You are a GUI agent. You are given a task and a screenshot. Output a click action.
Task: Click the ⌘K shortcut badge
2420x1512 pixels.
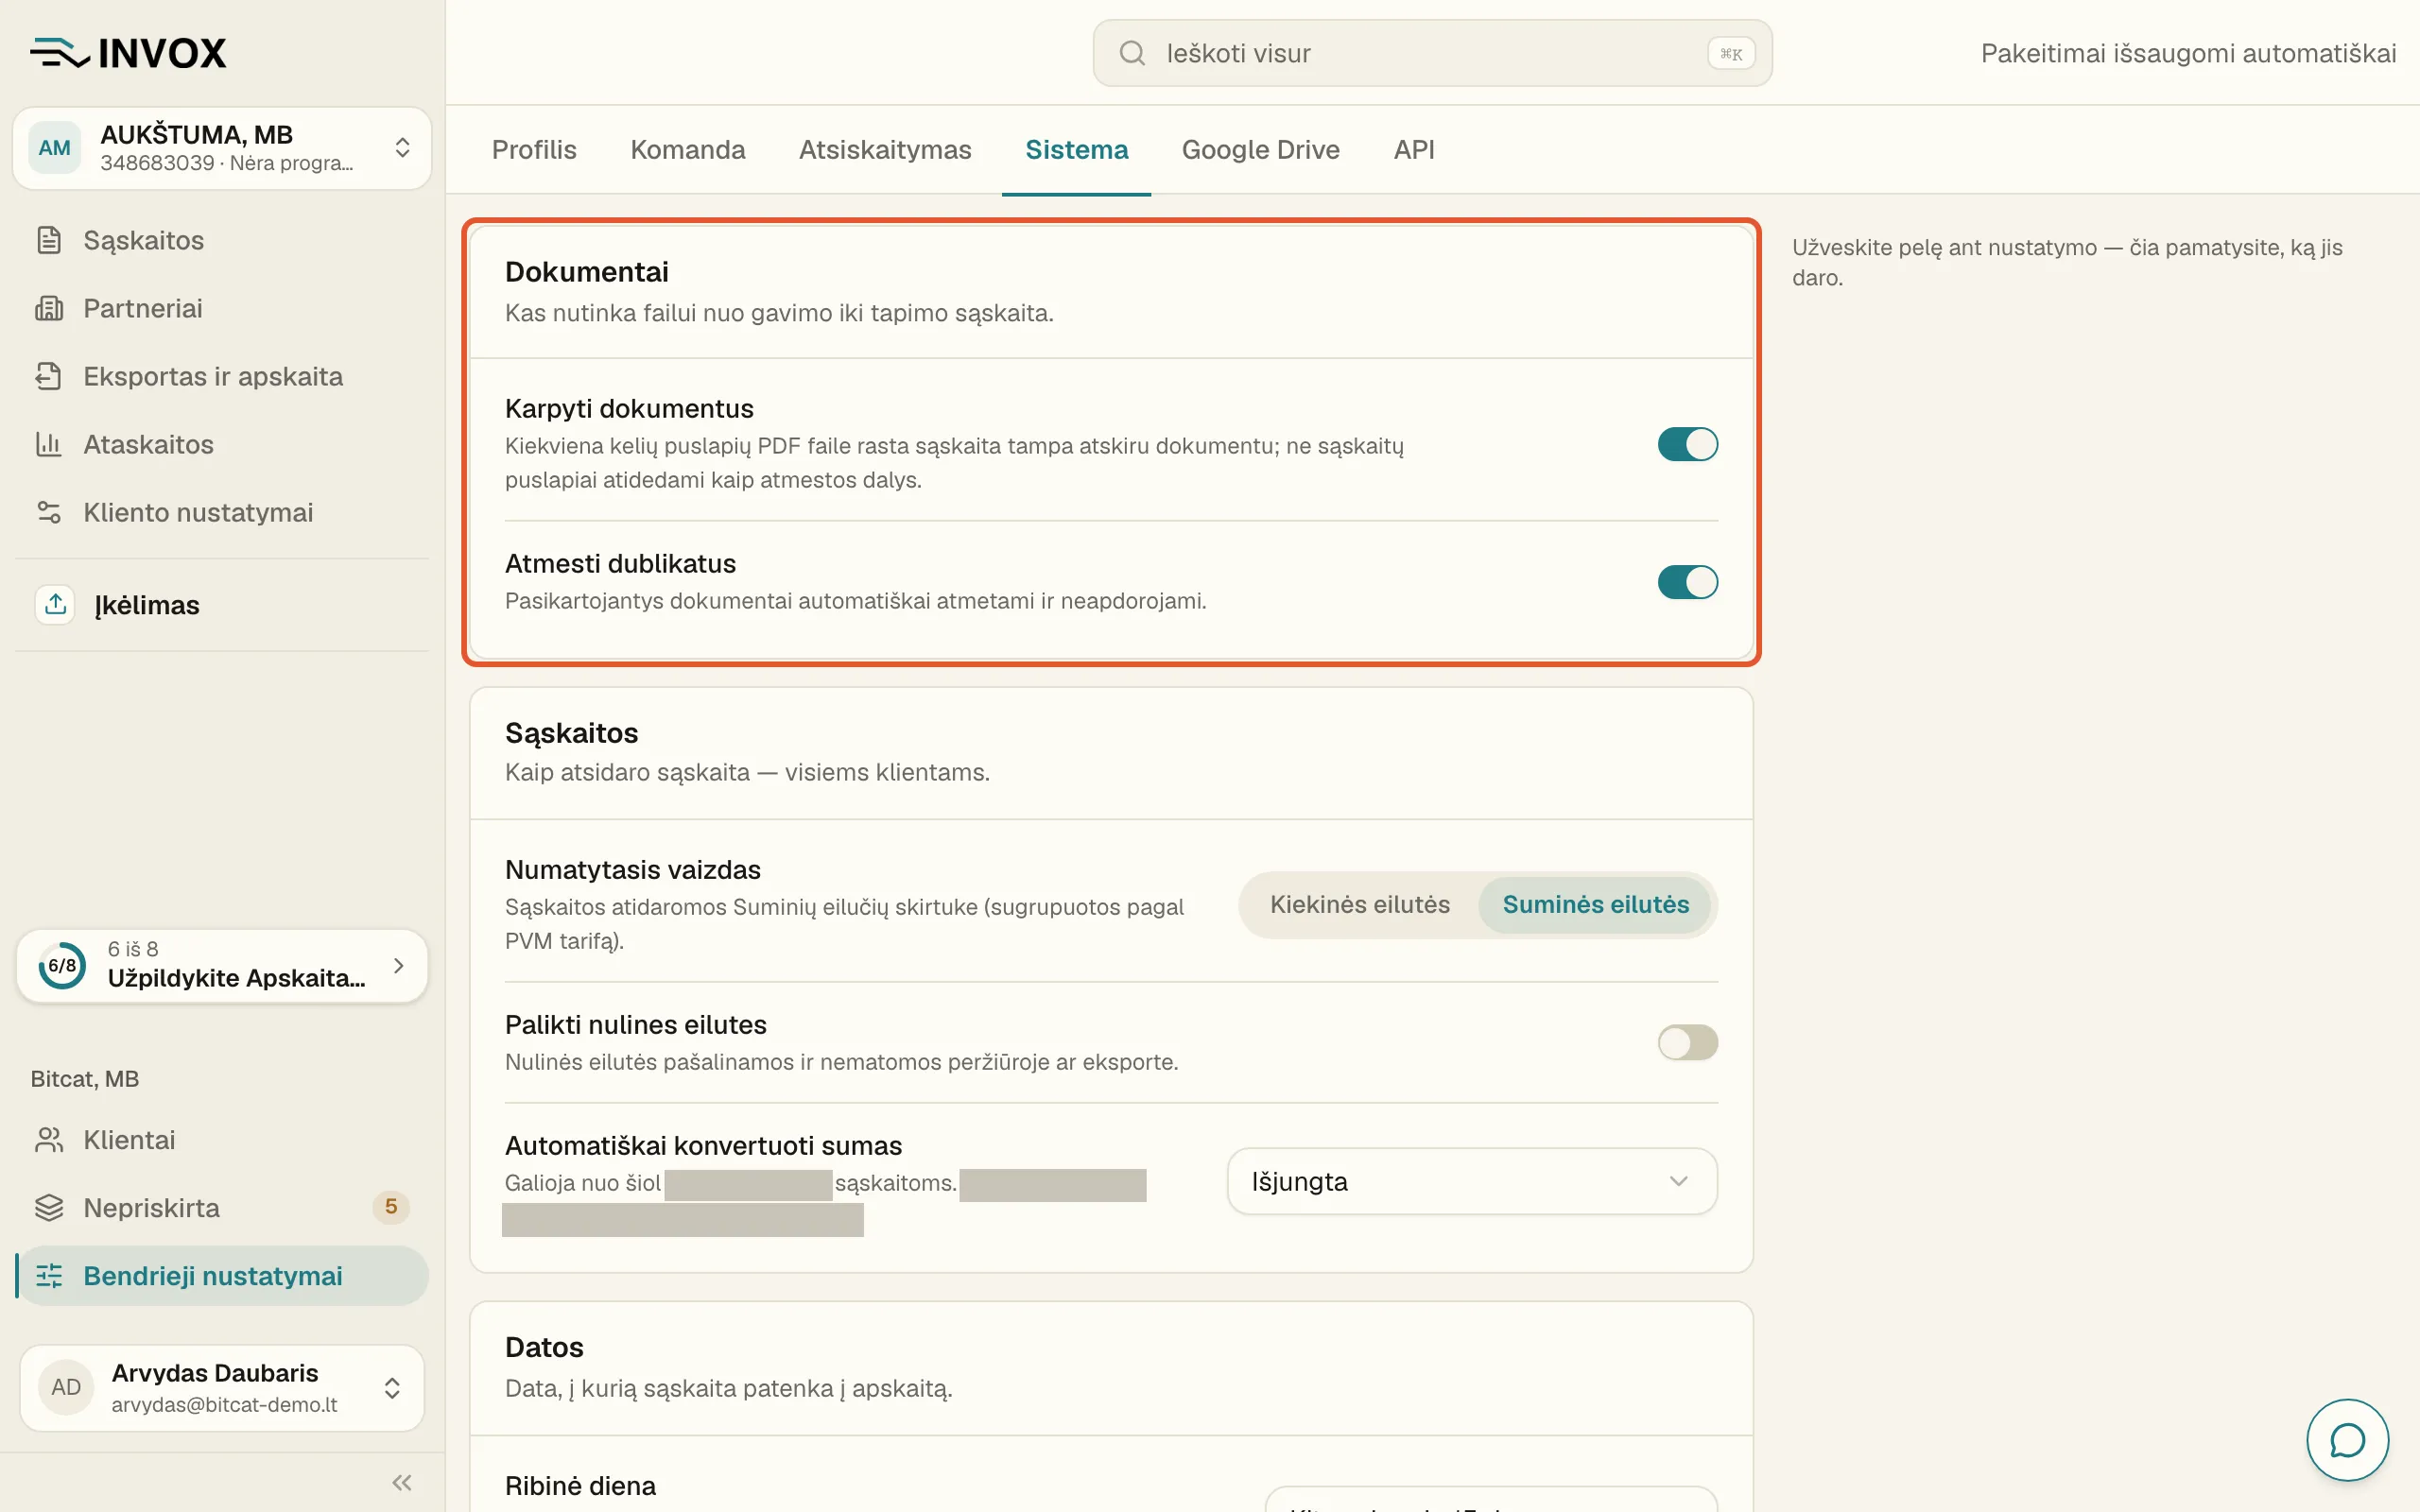[x=1731, y=53]
